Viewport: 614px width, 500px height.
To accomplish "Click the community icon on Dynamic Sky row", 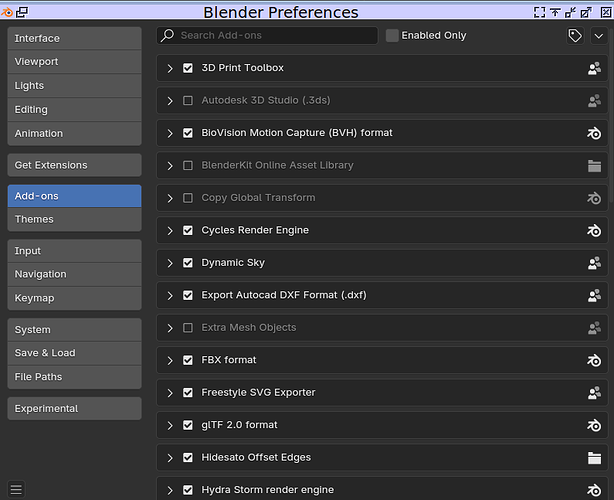I will pos(594,263).
